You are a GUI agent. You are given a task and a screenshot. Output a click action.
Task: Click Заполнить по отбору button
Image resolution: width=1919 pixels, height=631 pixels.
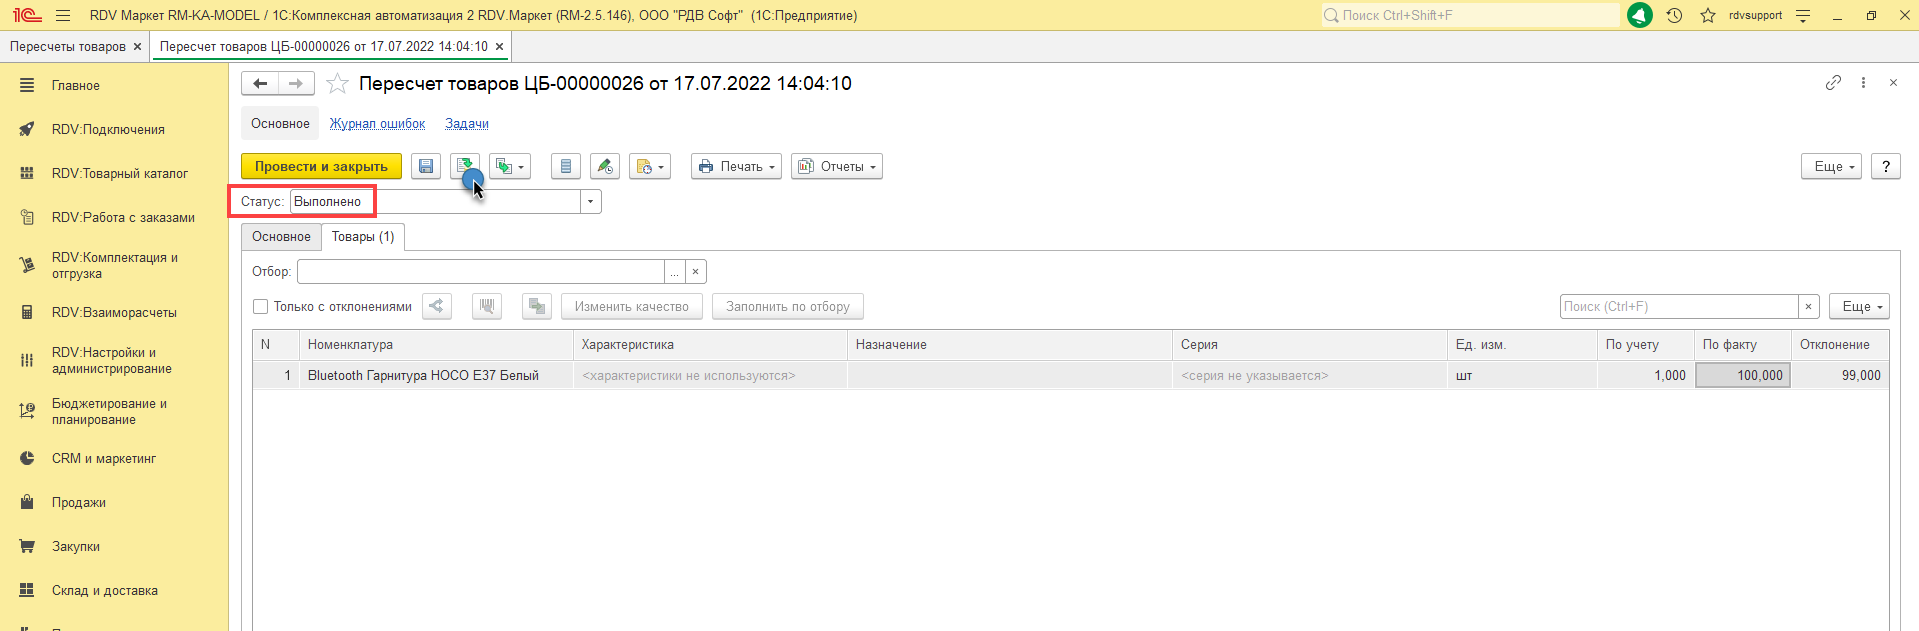click(788, 307)
